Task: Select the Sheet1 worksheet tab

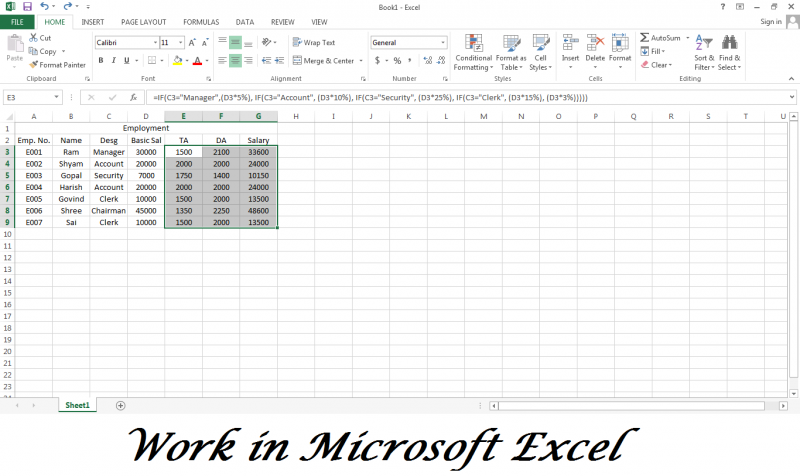Action: point(77,405)
